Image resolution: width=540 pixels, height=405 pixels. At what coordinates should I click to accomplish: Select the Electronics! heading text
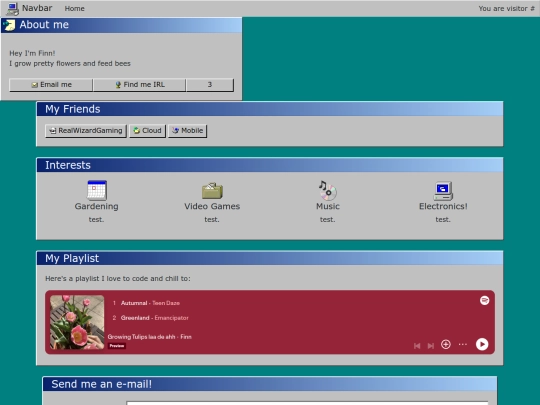tap(443, 206)
